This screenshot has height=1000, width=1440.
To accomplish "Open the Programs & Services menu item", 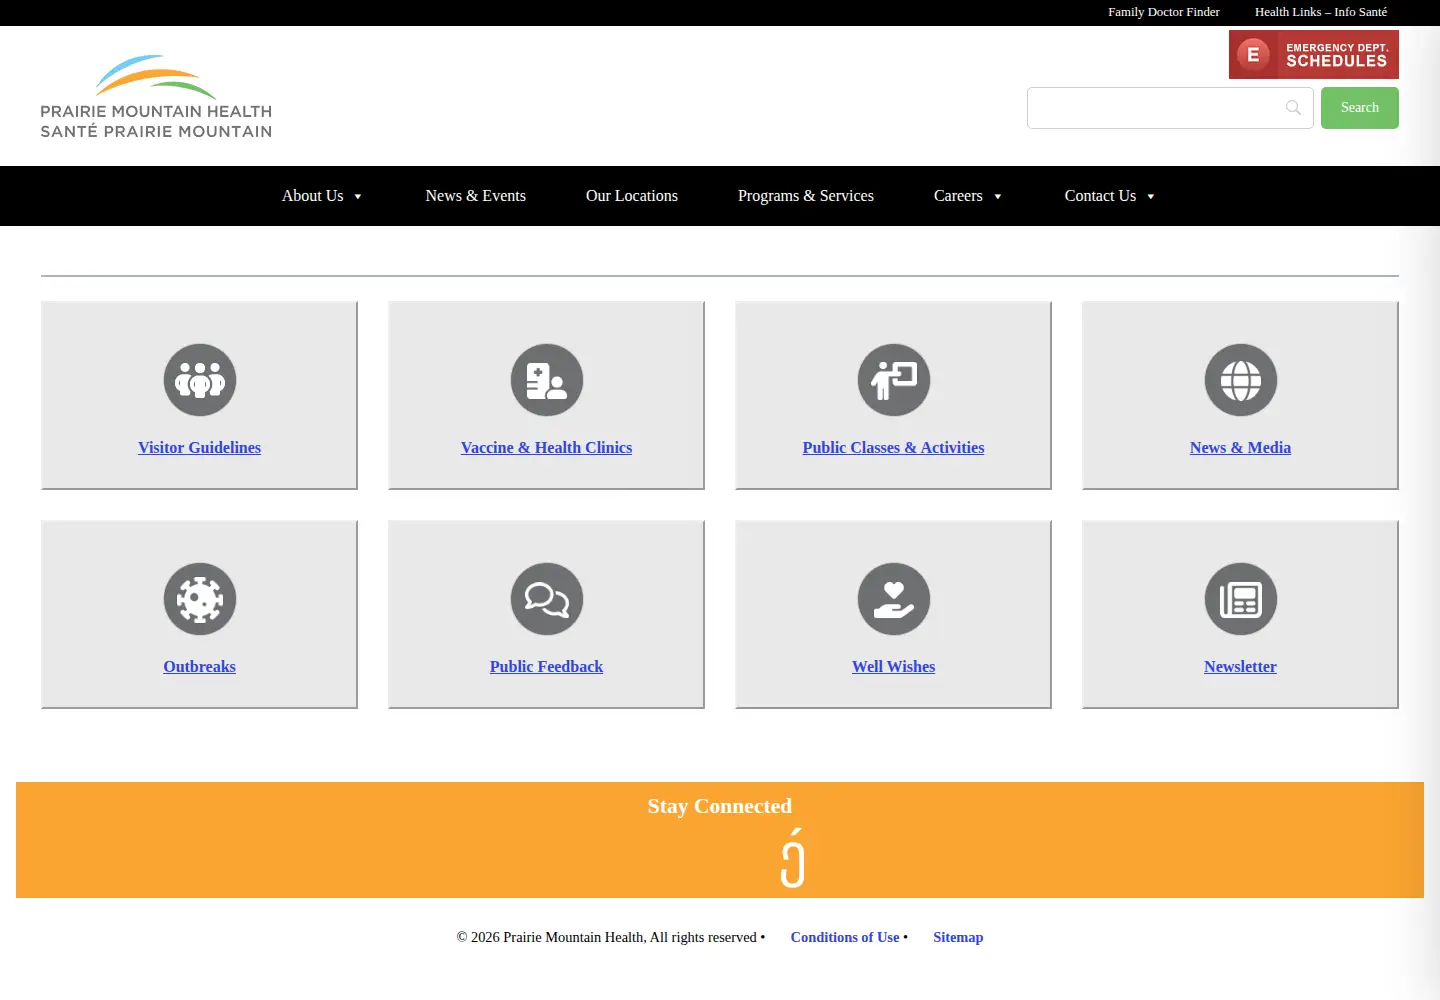I will (806, 196).
